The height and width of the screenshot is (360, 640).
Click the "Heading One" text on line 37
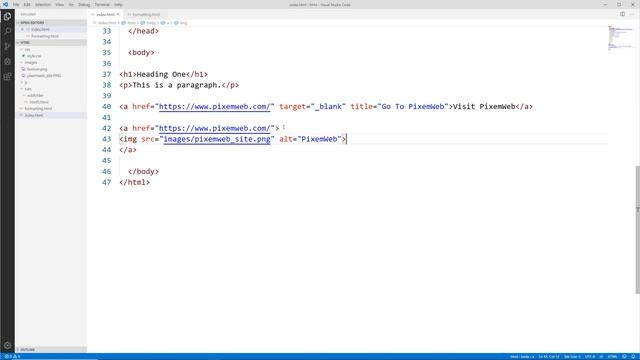[161, 74]
